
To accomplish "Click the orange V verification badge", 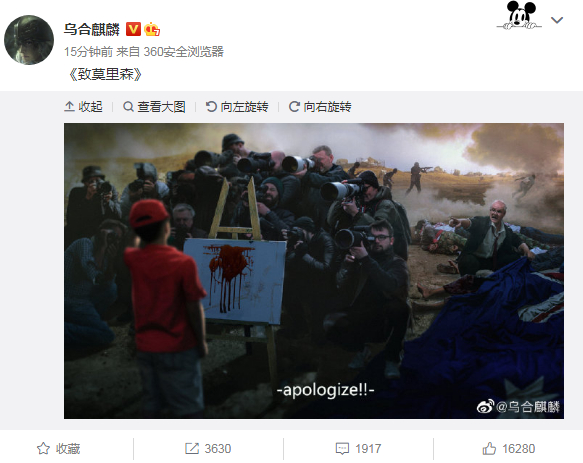I will pos(133,29).
